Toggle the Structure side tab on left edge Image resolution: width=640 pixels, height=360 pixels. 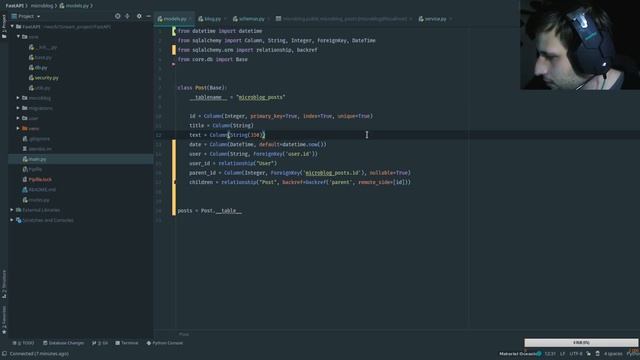click(x=4, y=284)
